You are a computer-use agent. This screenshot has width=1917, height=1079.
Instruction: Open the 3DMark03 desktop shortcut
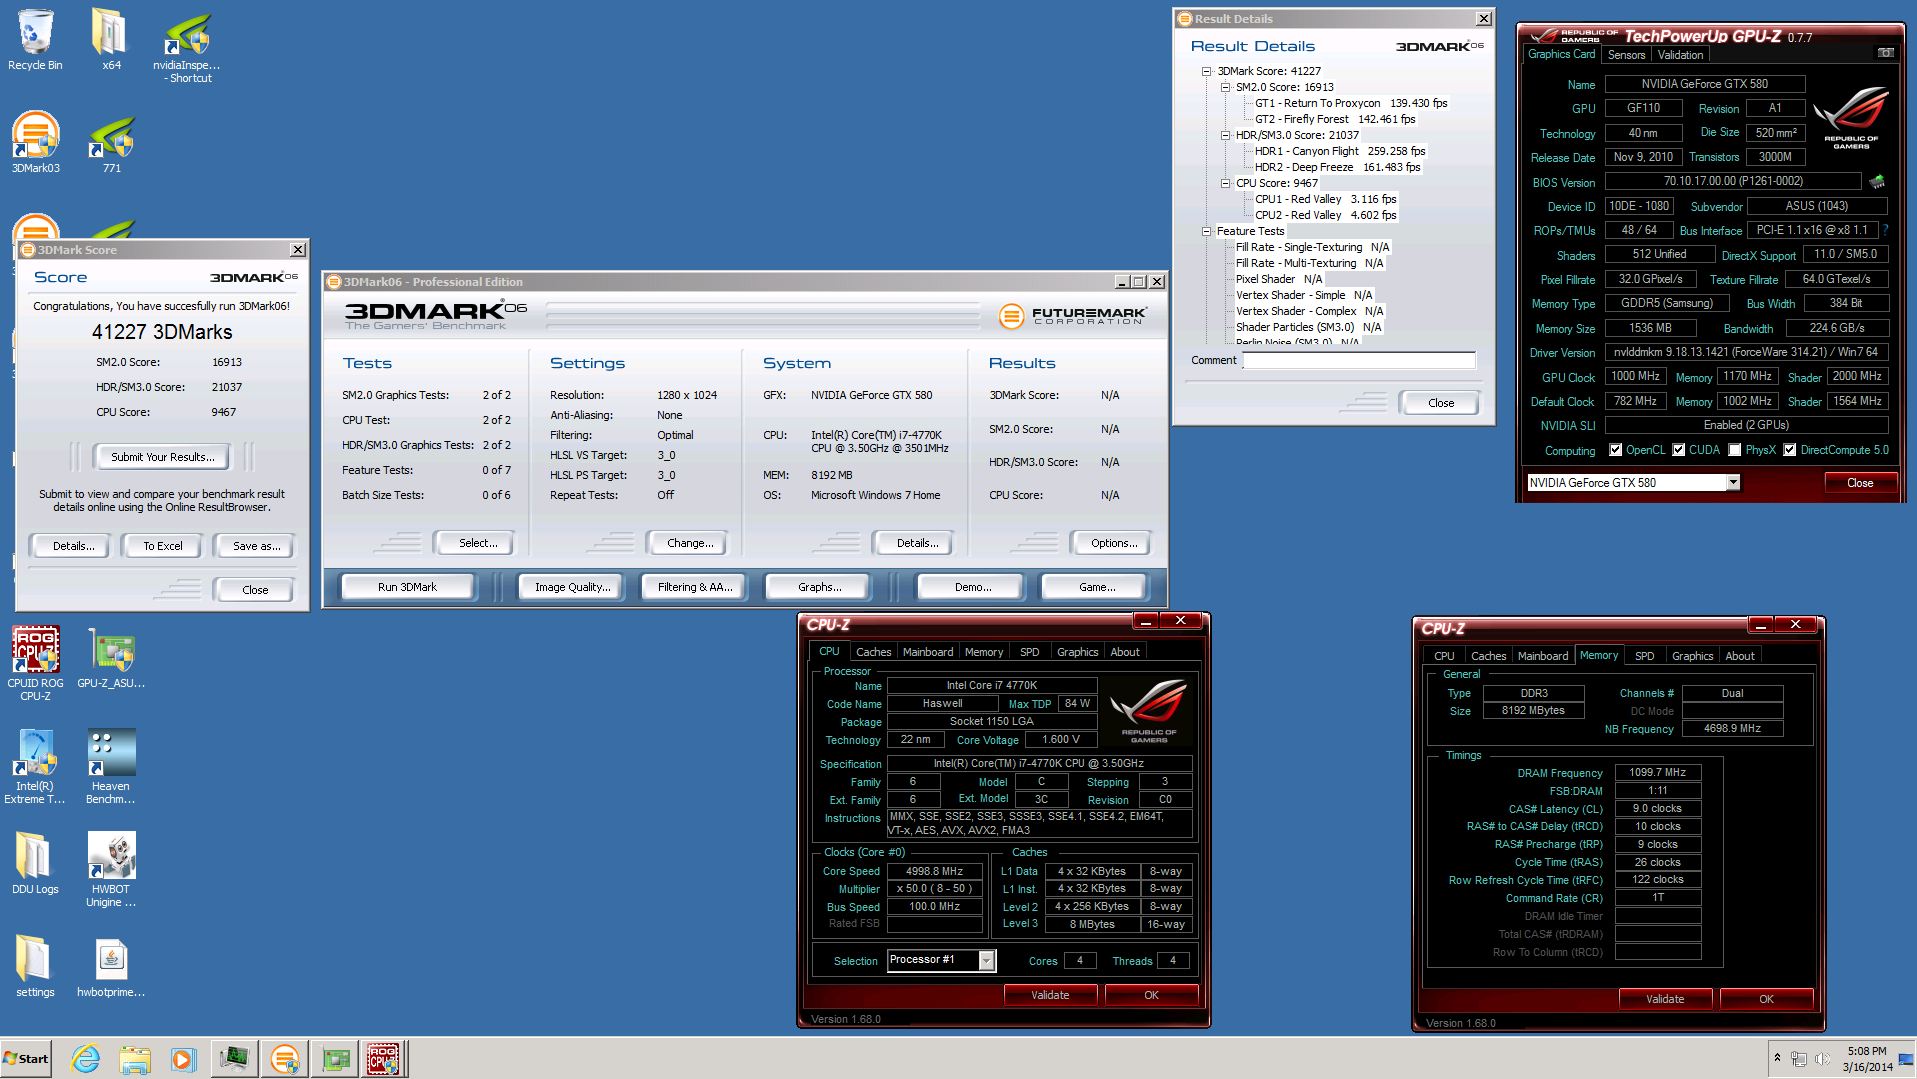(x=35, y=142)
